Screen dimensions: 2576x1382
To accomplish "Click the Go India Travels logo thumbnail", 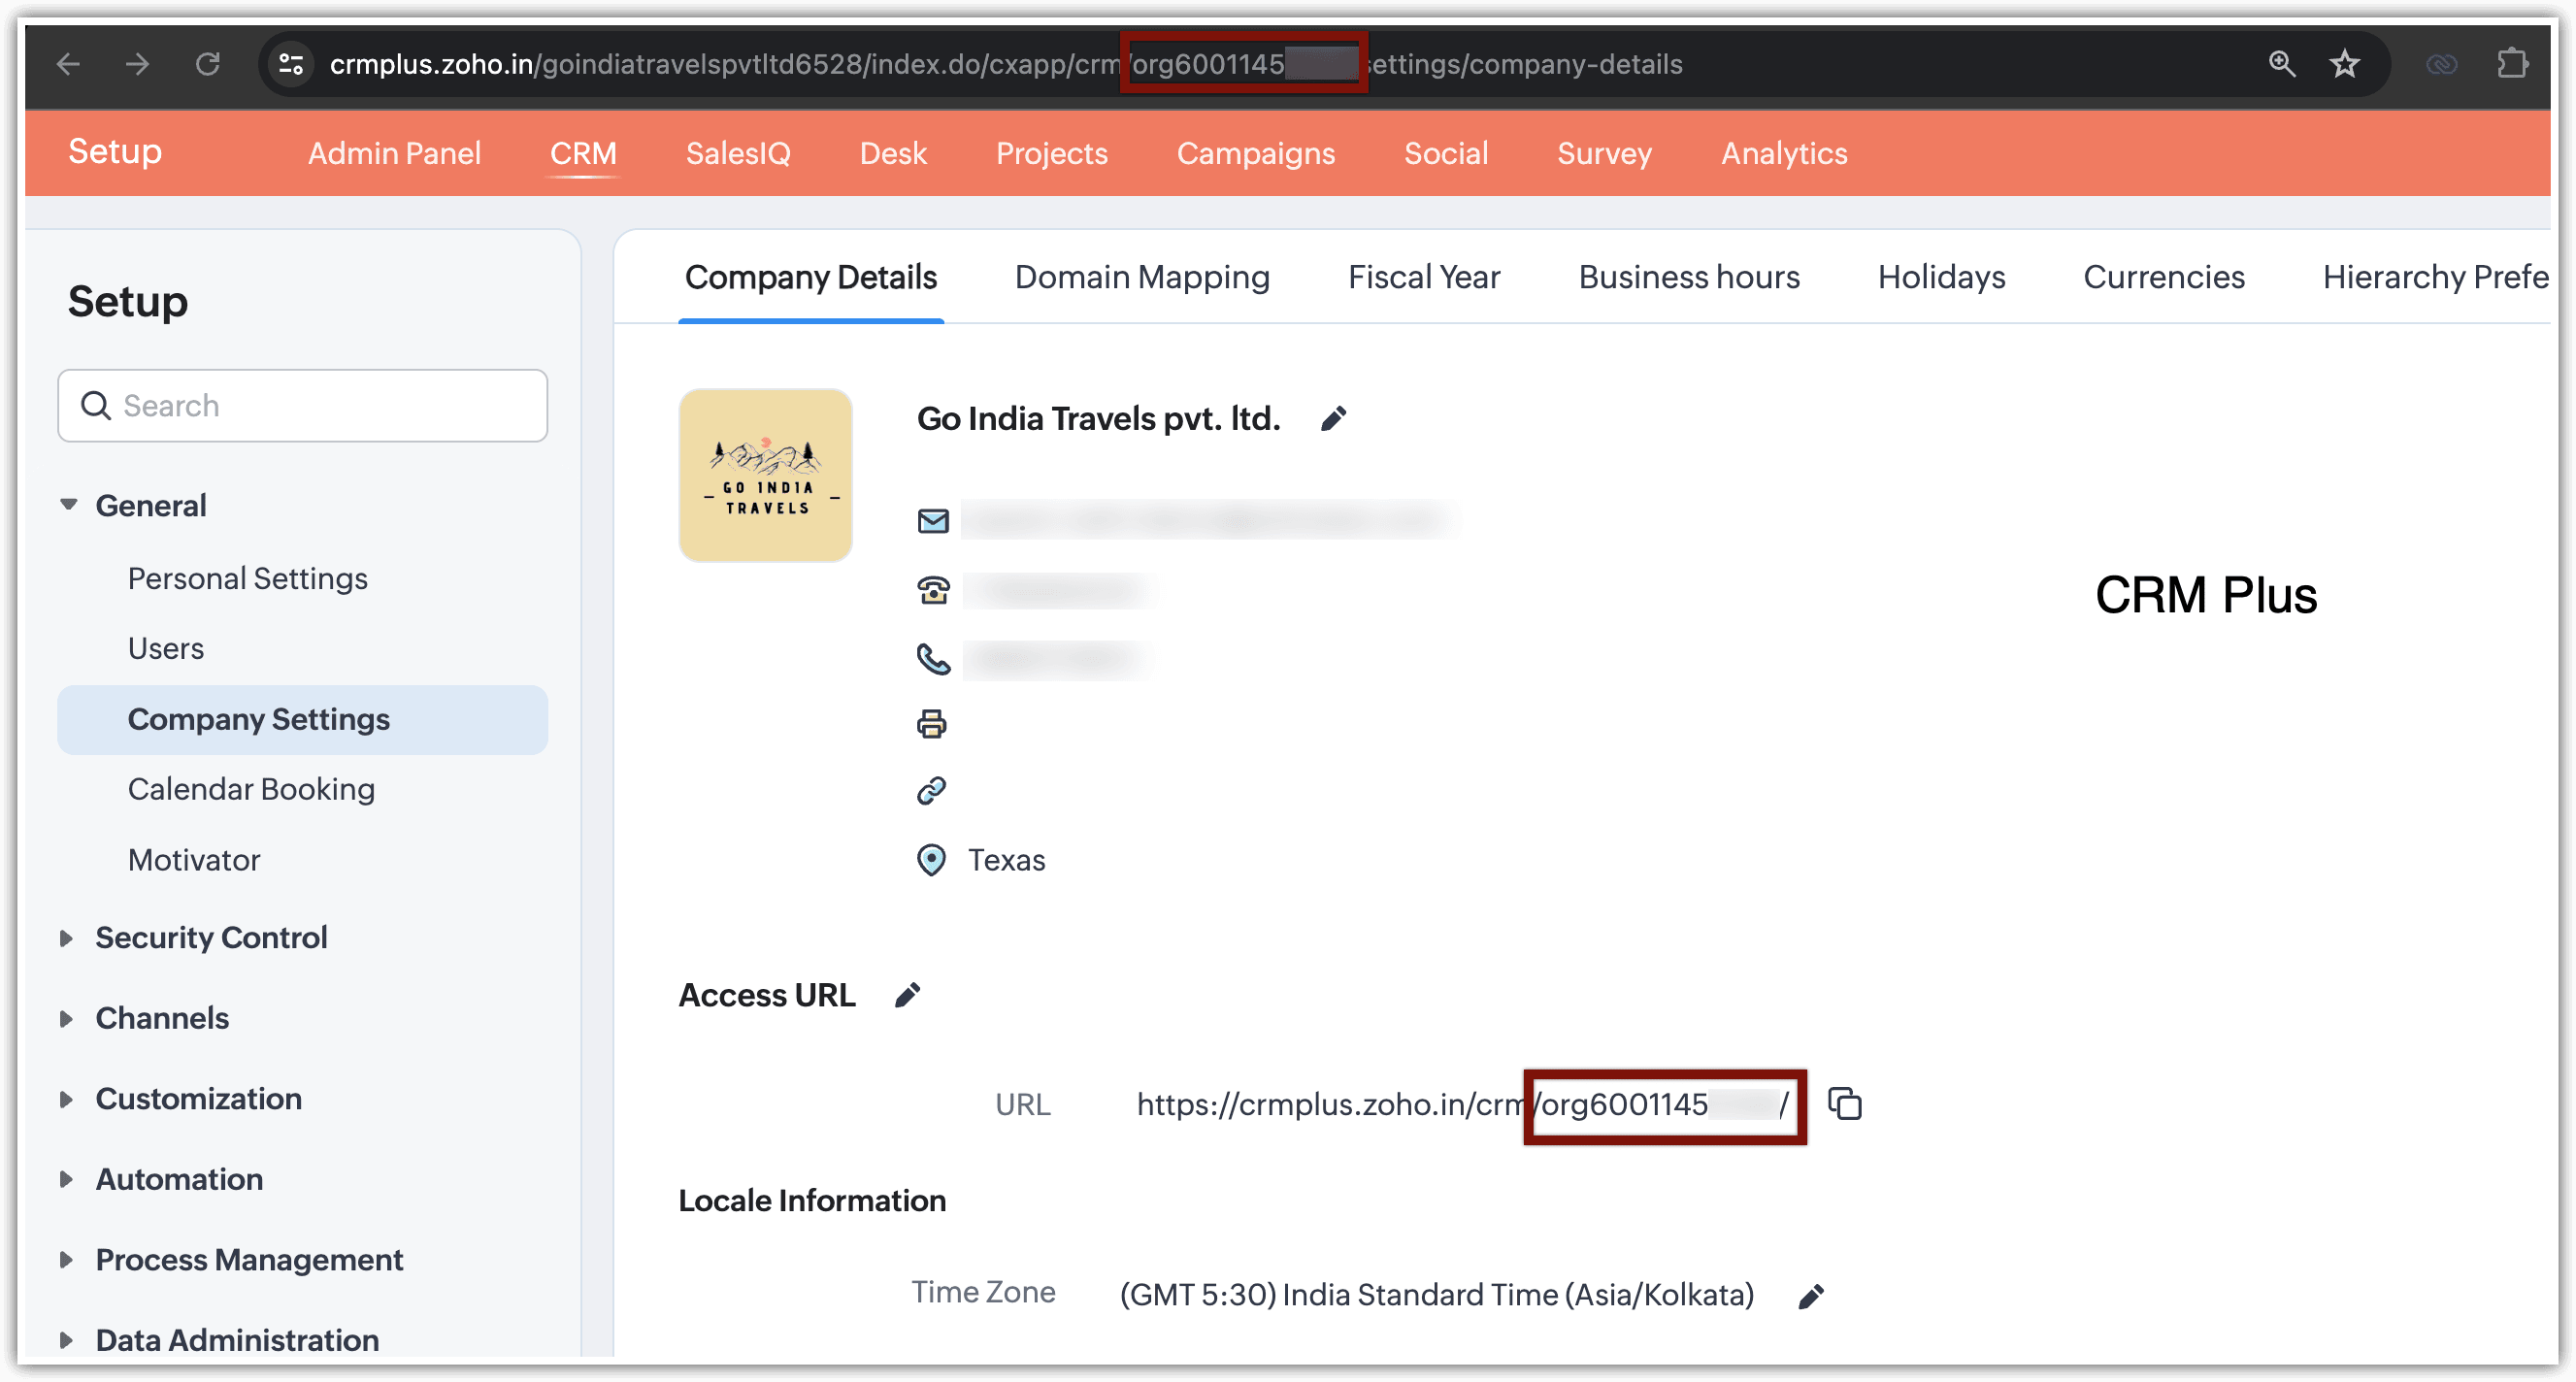I will coord(765,475).
